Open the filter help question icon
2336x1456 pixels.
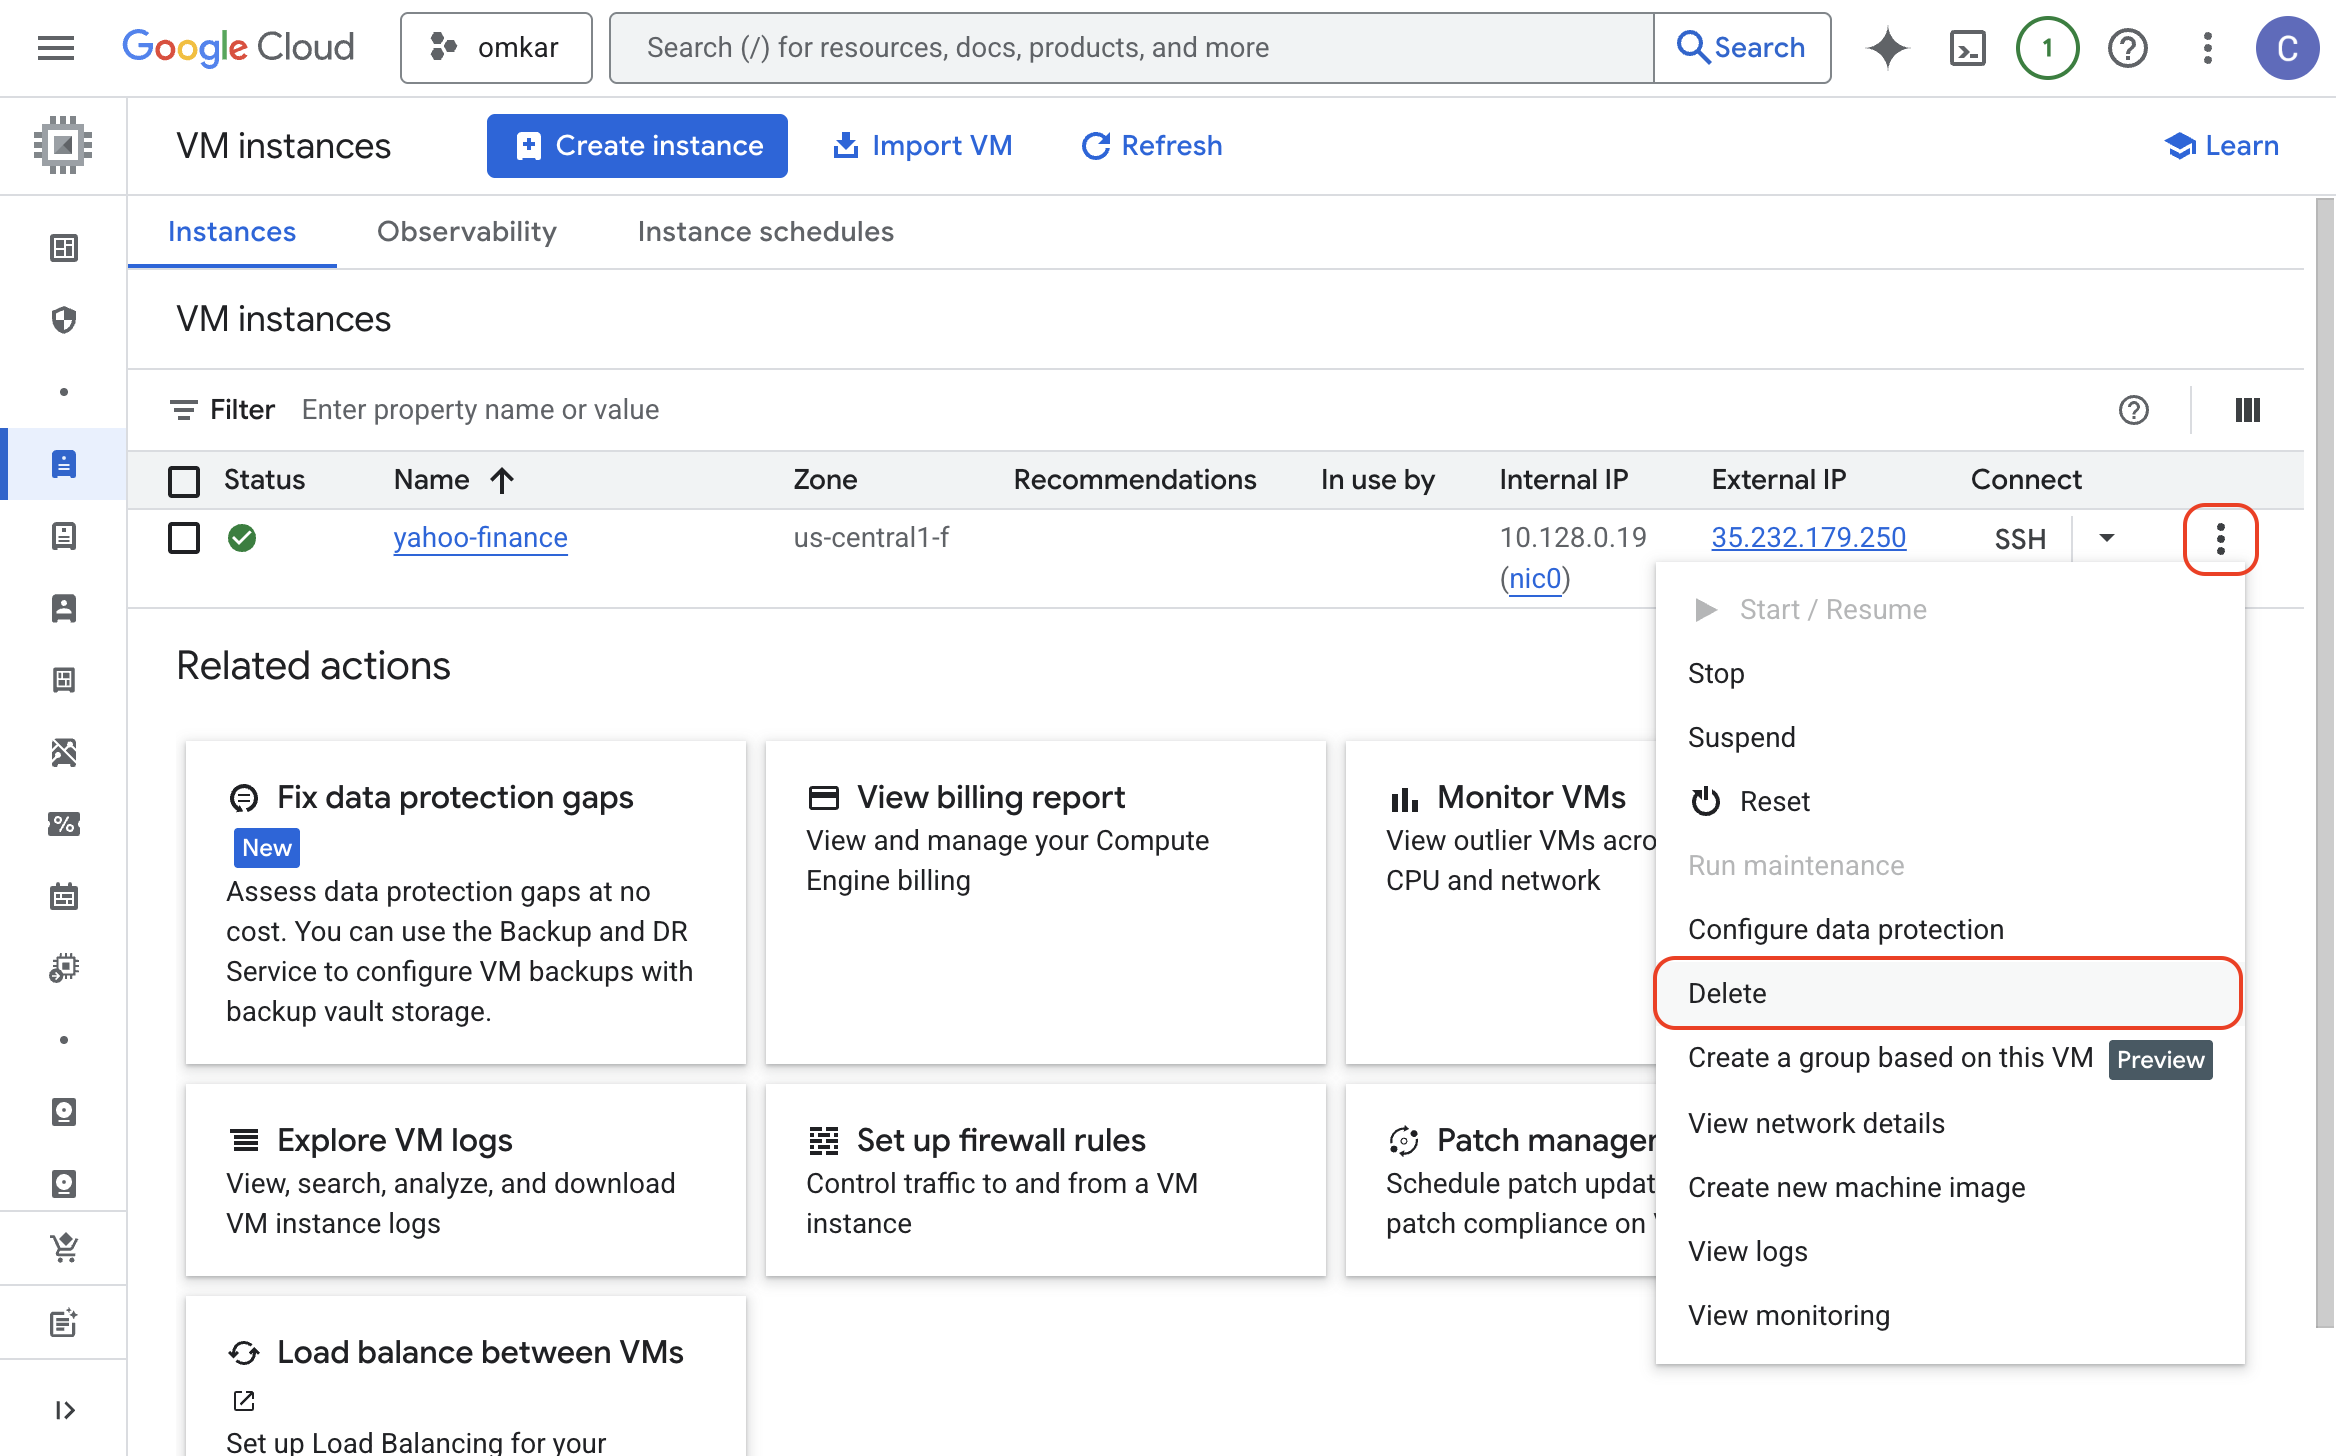click(2133, 410)
